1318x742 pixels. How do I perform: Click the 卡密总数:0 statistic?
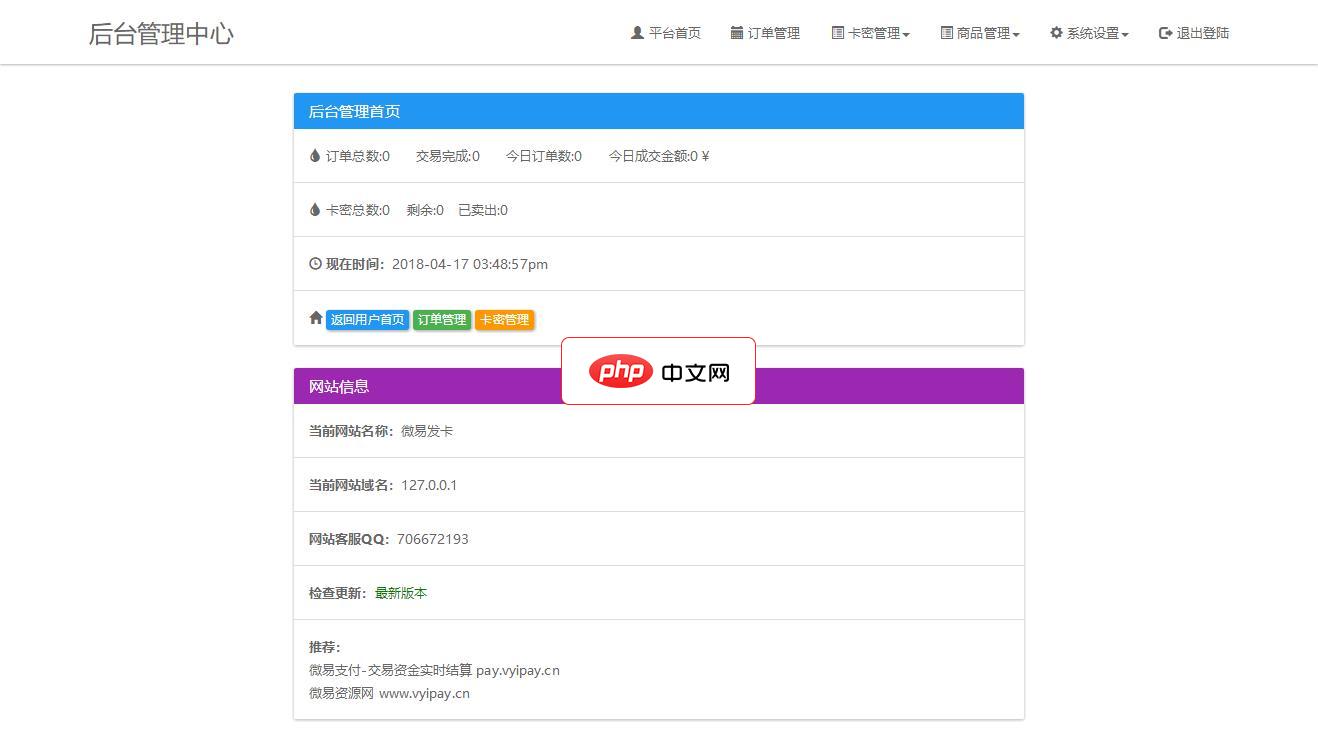click(357, 210)
